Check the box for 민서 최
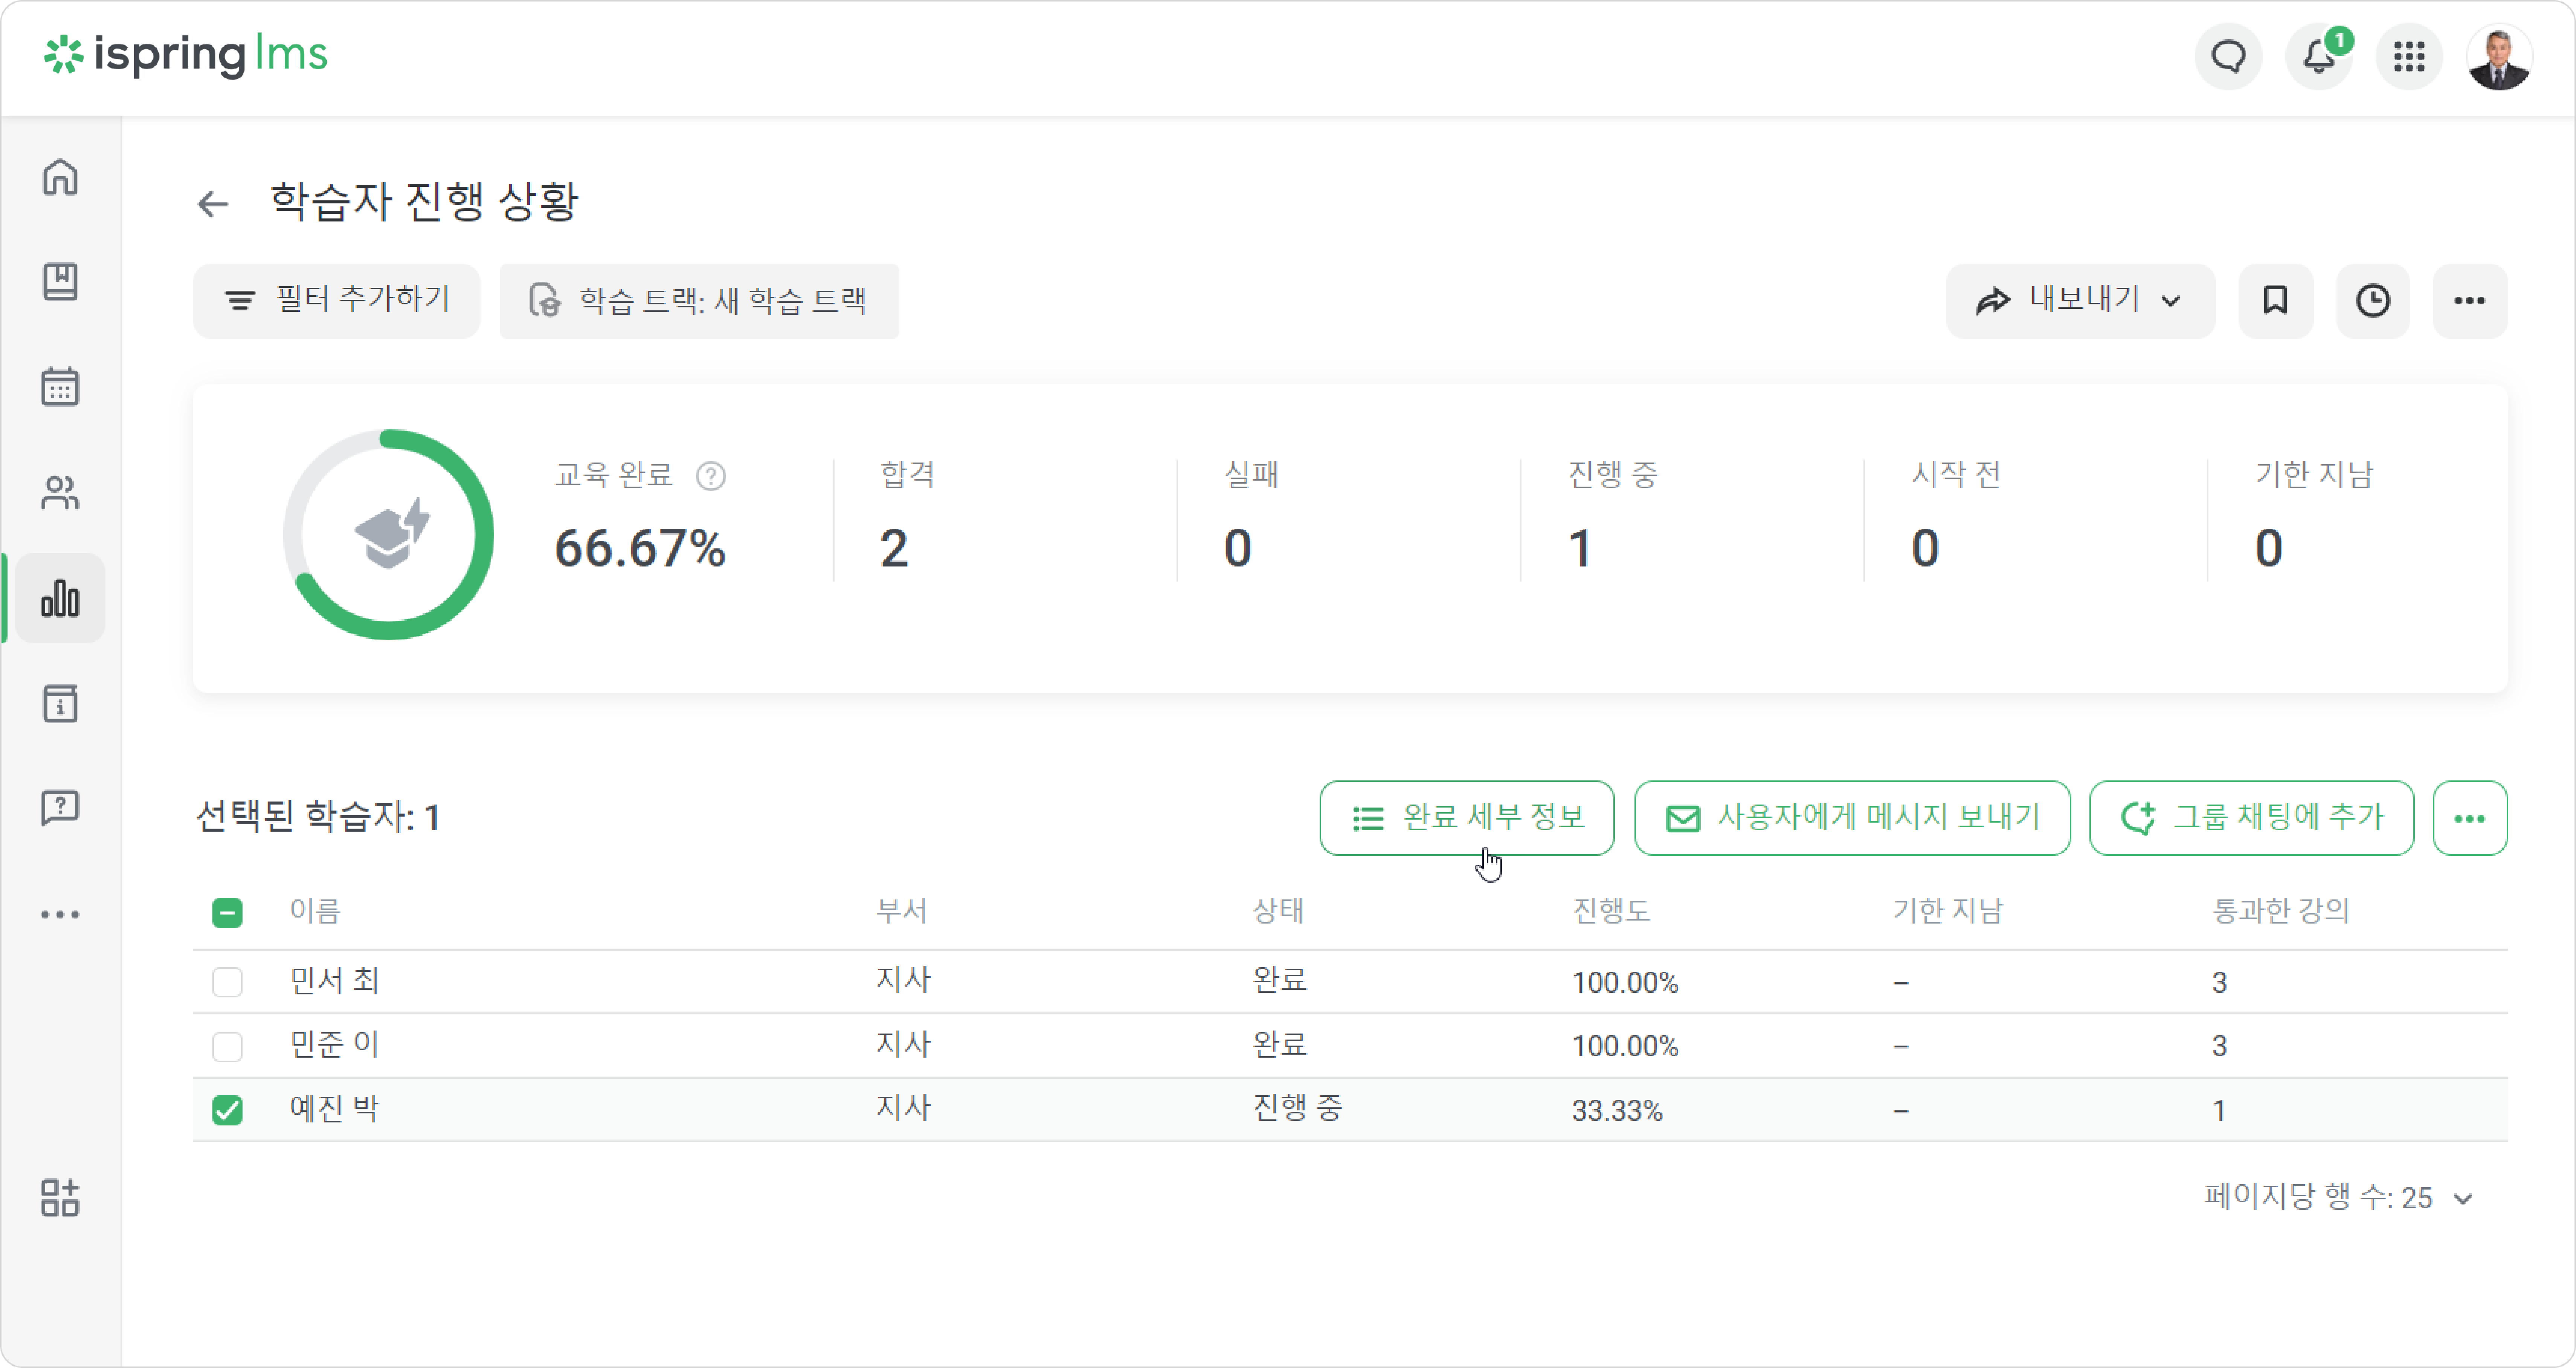2576x1368 pixels. [x=227, y=982]
